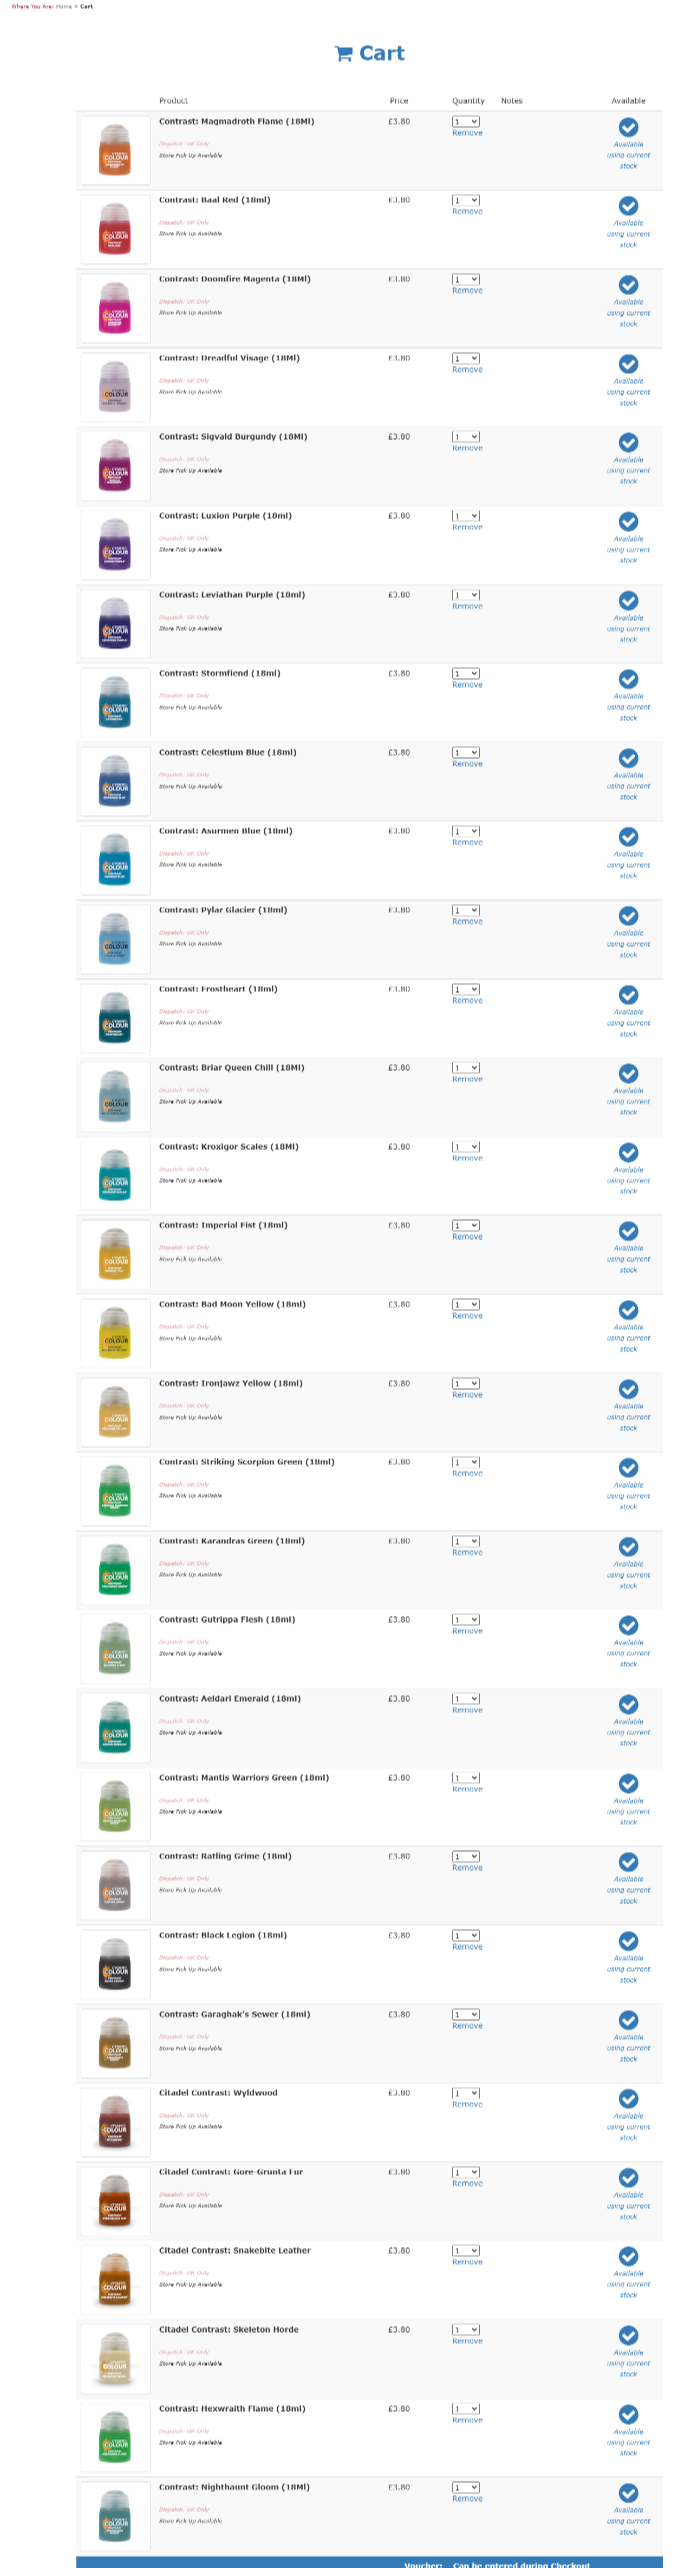The image size is (696, 2568).
Task: Click the availability checkmark for Aeldari Emerald
Action: [628, 1704]
